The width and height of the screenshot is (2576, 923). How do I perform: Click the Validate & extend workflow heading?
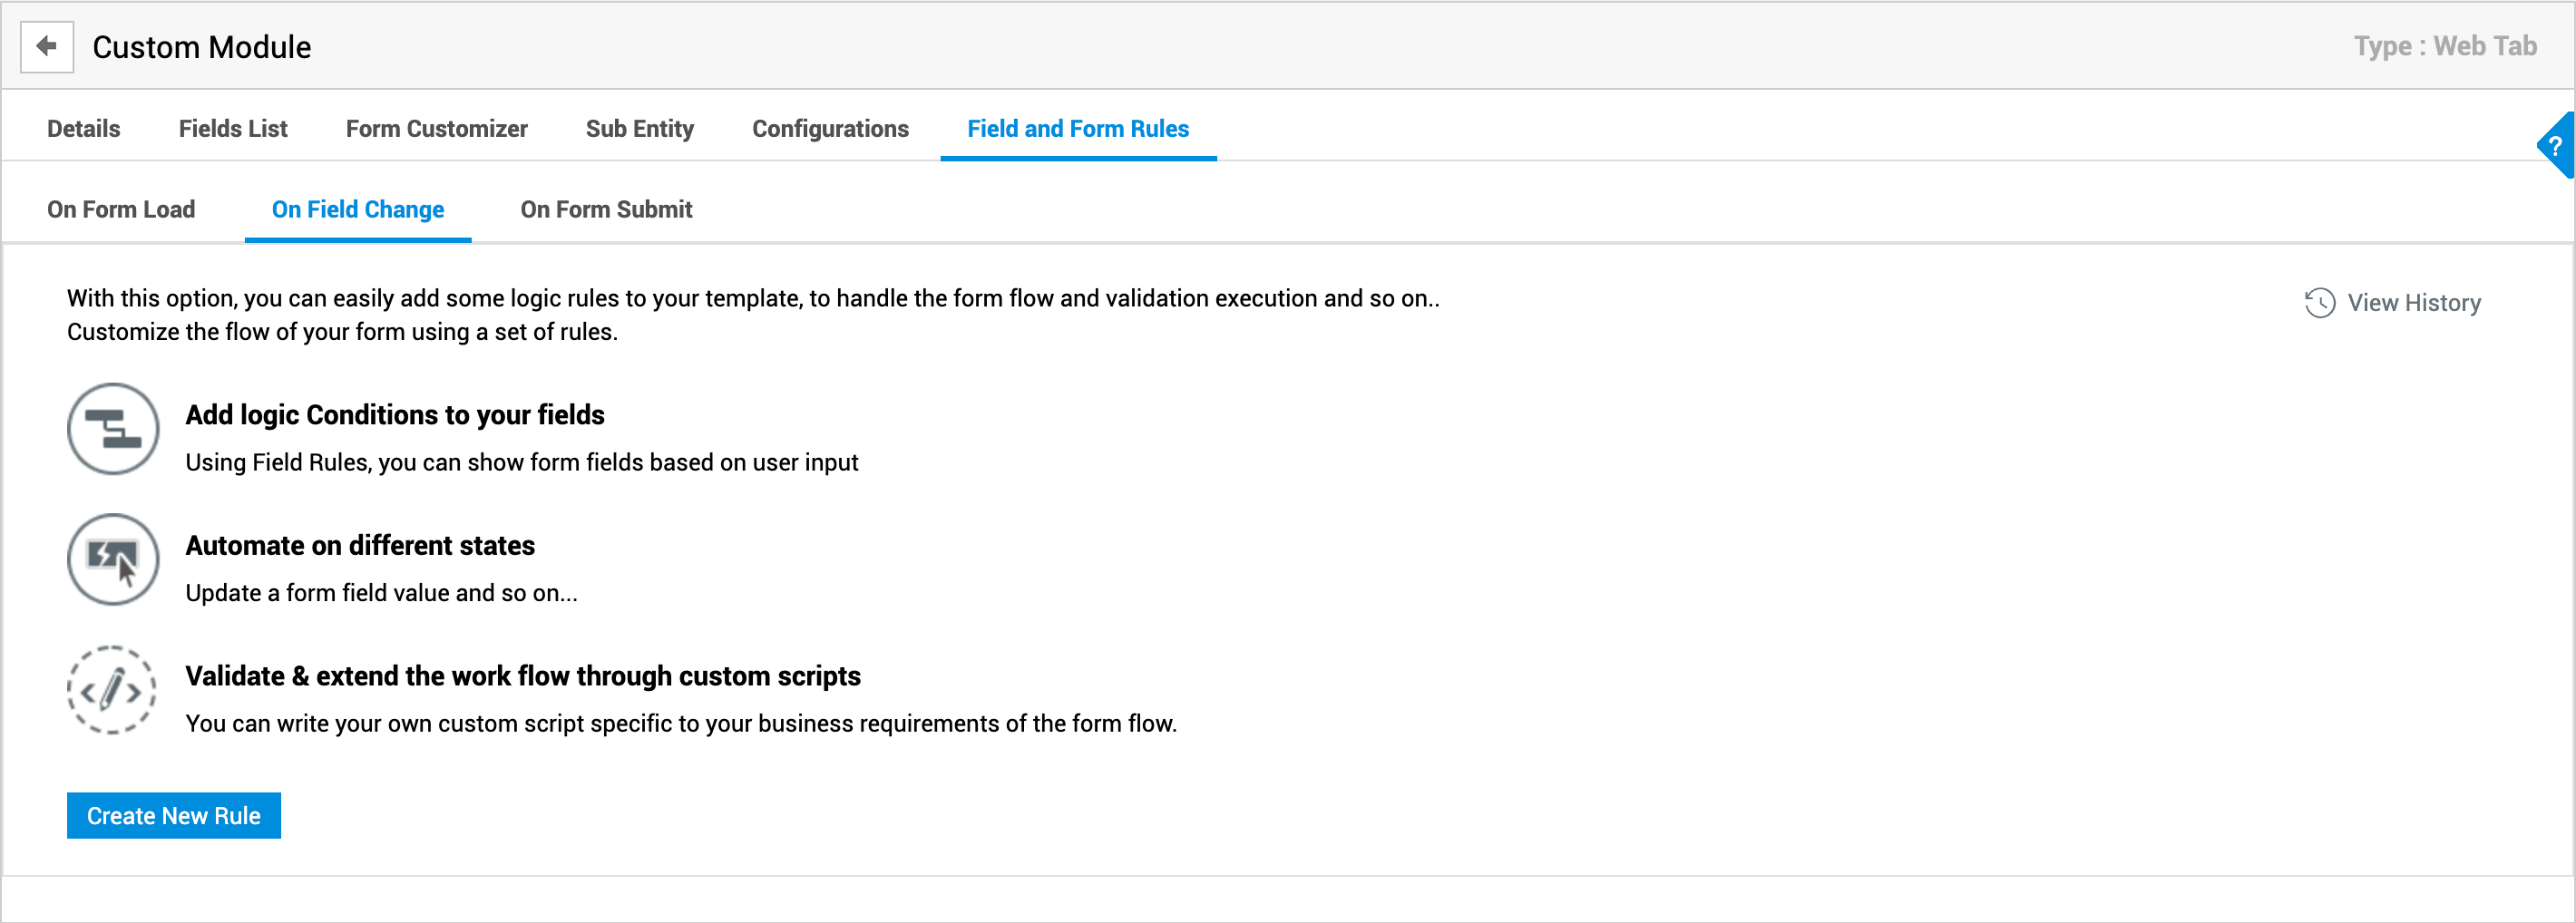(x=522, y=677)
